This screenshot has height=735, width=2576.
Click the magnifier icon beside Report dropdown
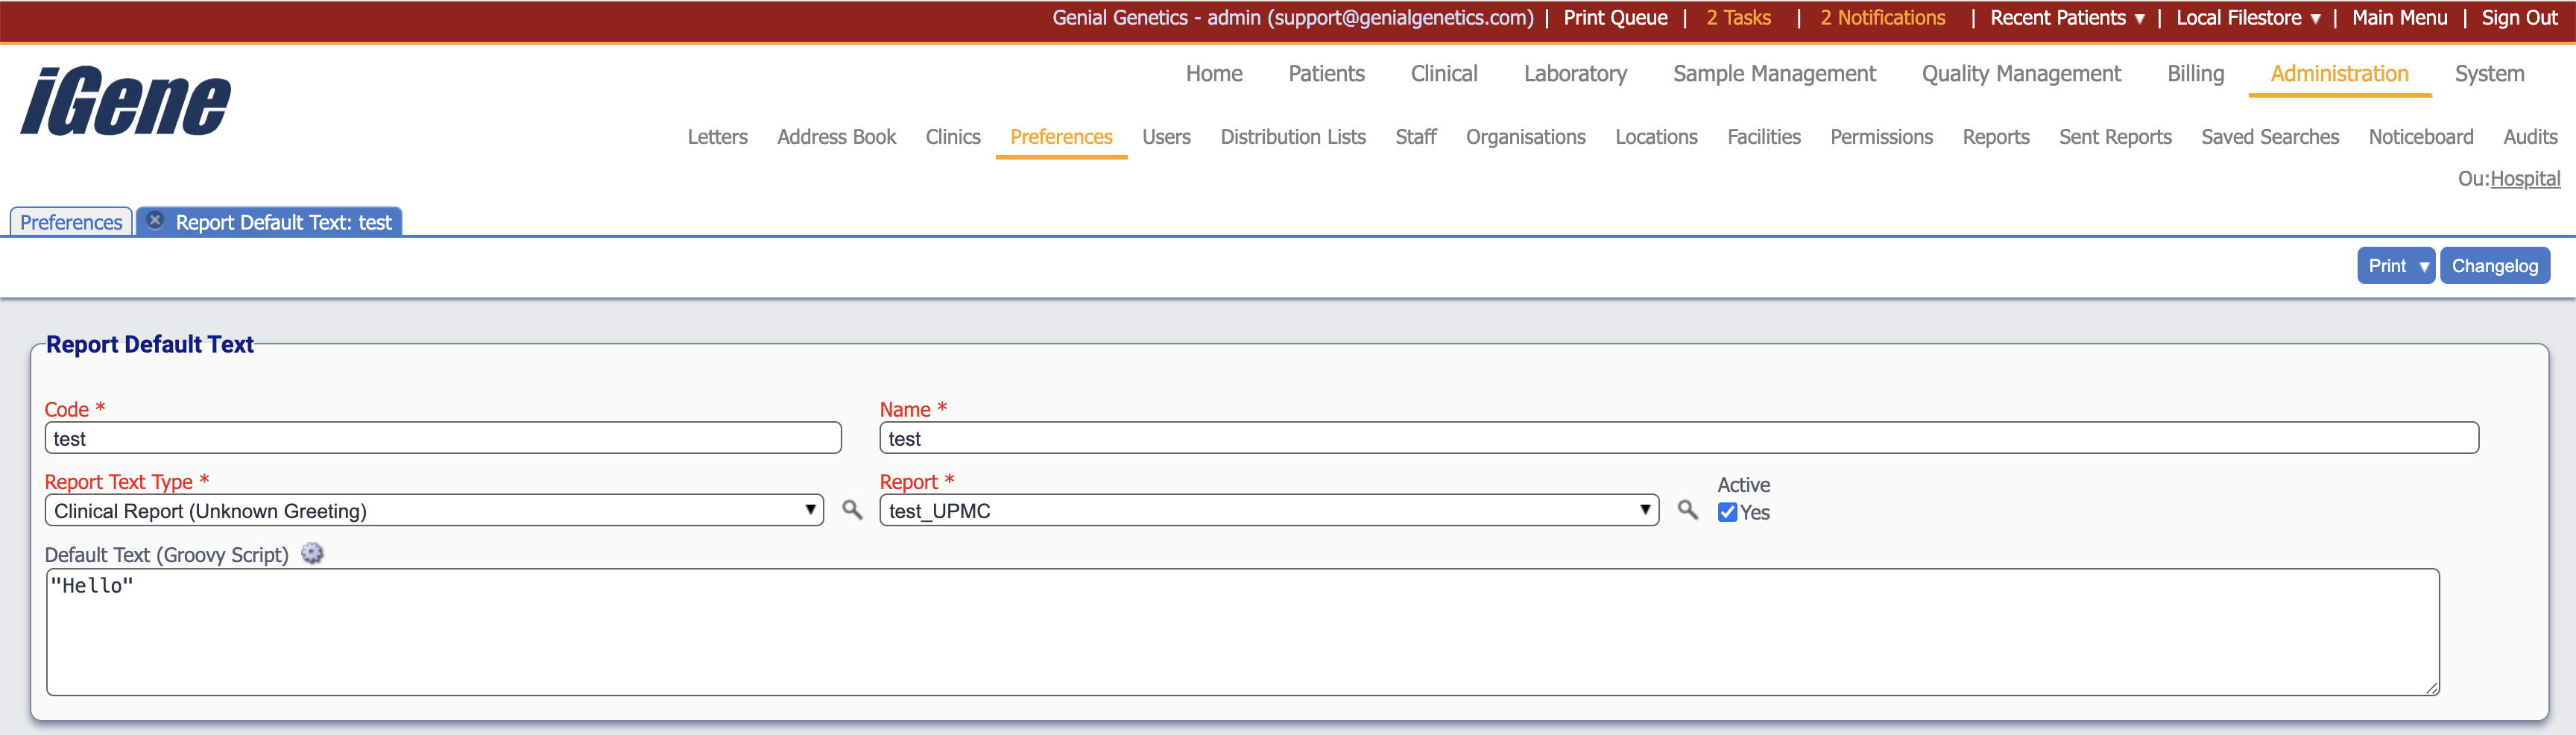(1687, 510)
